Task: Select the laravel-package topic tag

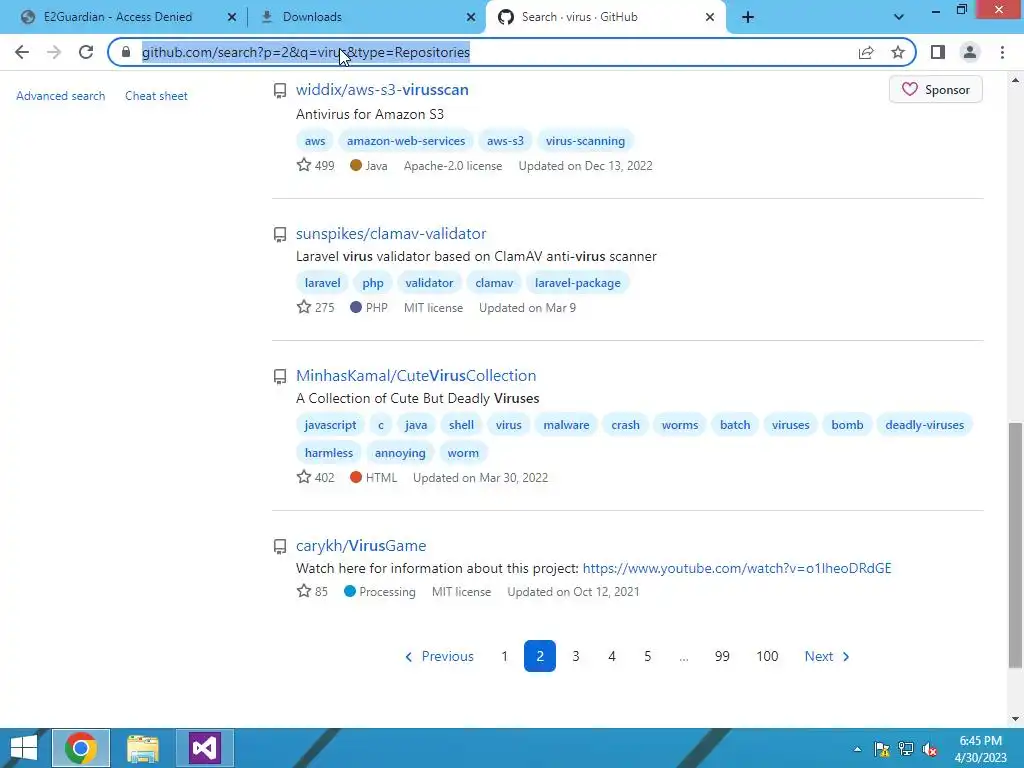Action: click(577, 283)
